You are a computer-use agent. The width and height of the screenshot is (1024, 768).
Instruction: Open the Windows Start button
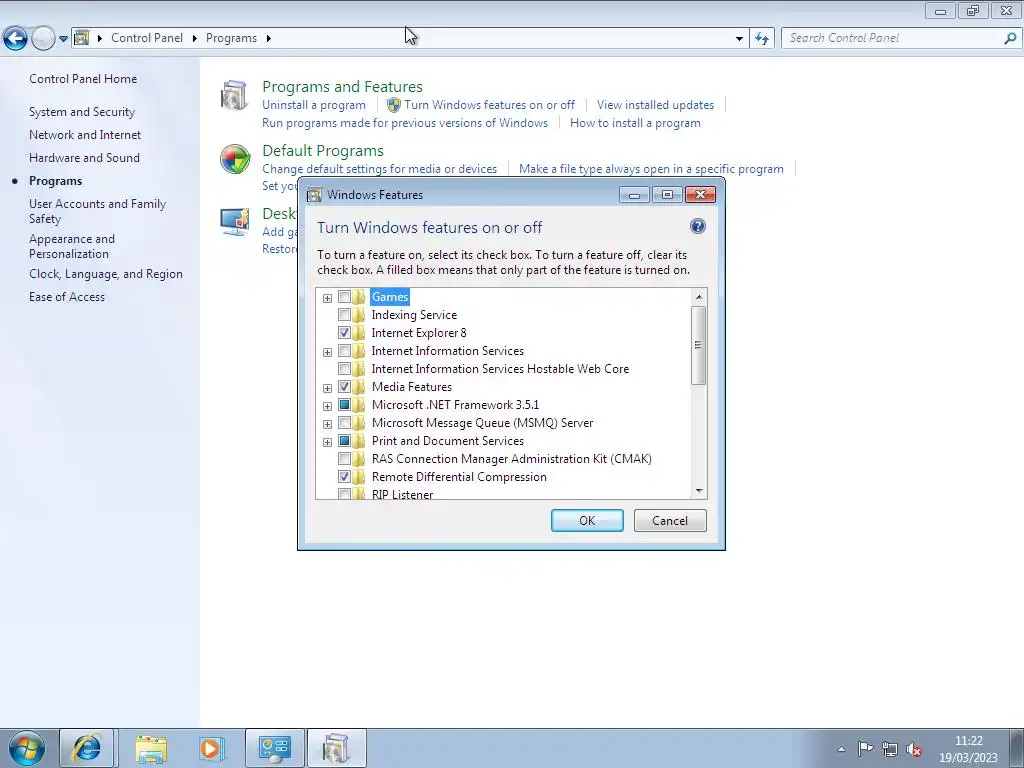pyautogui.click(x=26, y=748)
